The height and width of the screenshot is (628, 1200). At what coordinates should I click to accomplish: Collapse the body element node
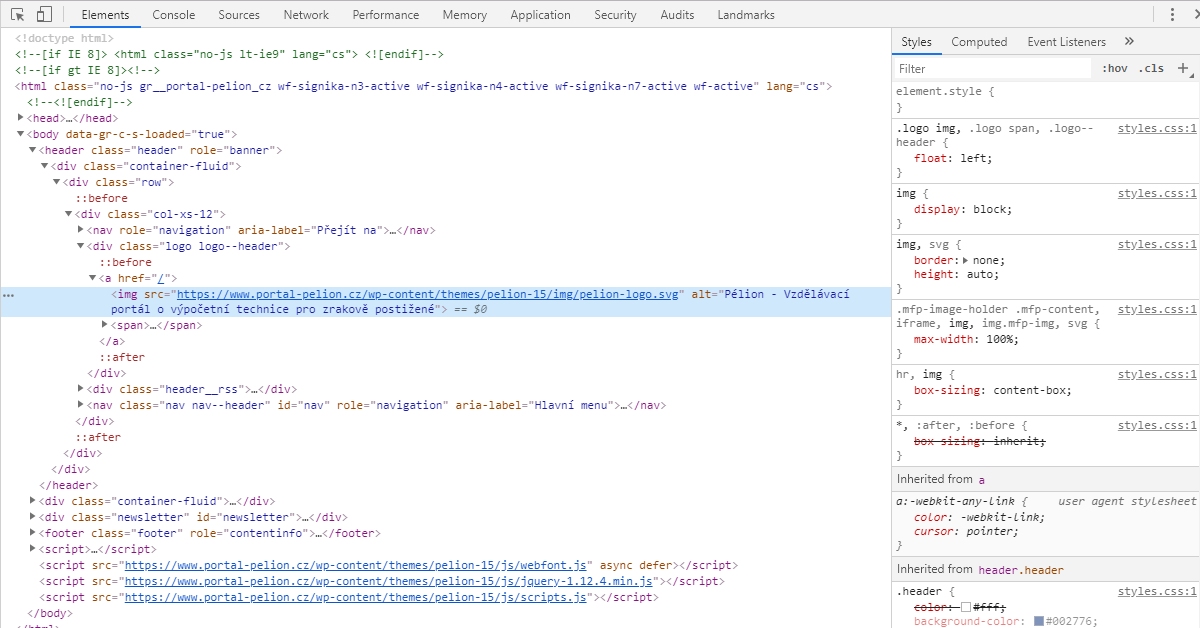click(x=21, y=134)
